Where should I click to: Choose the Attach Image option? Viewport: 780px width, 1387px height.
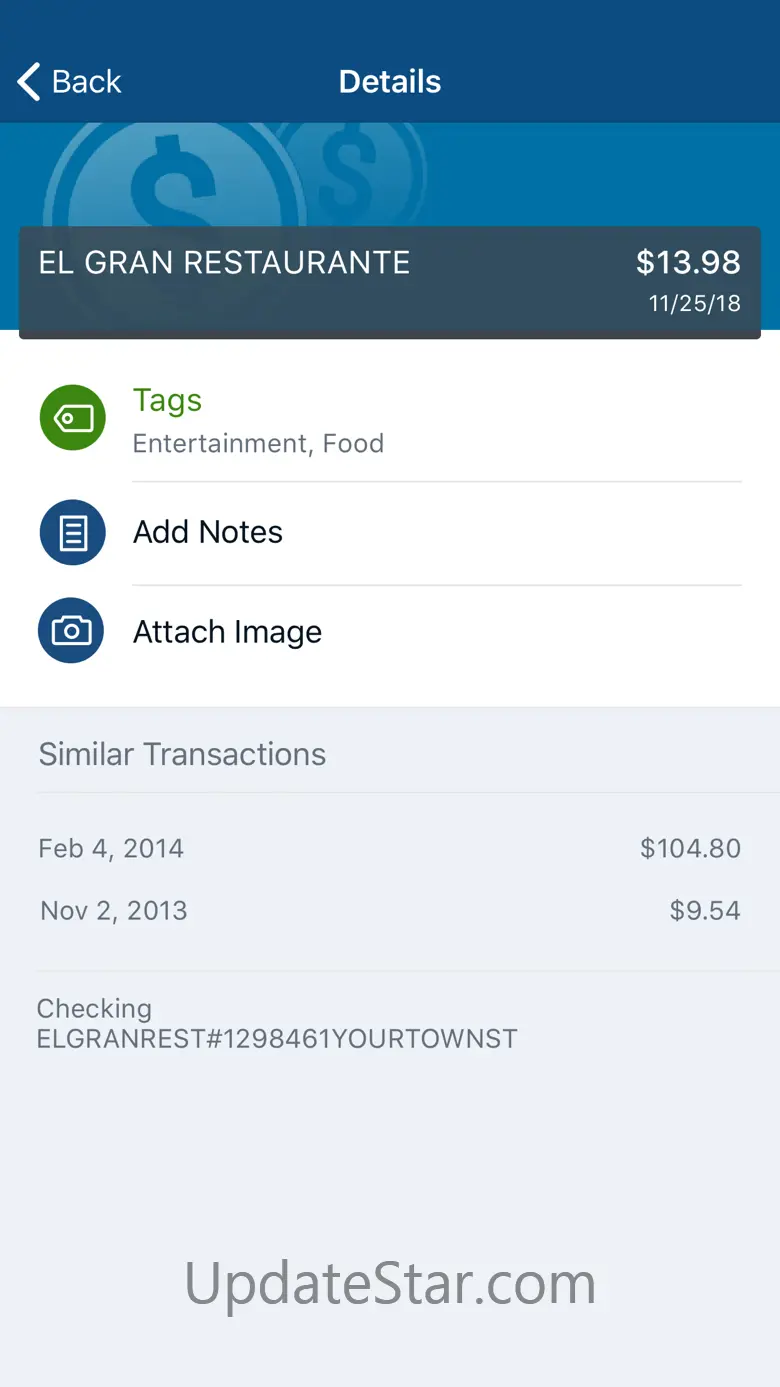click(227, 632)
